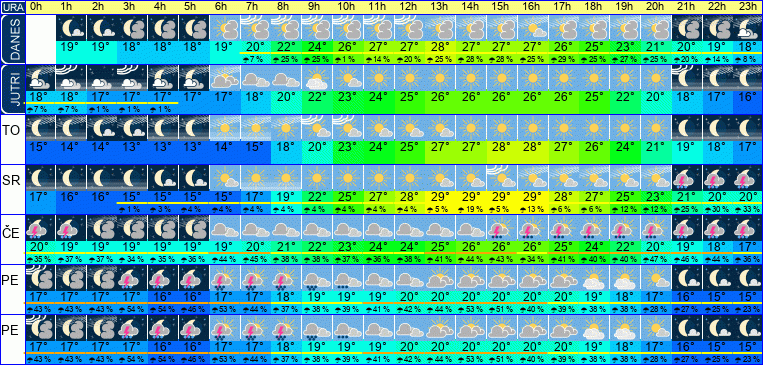Select the SR day label
This screenshot has width=763, height=365.
[x=11, y=181]
